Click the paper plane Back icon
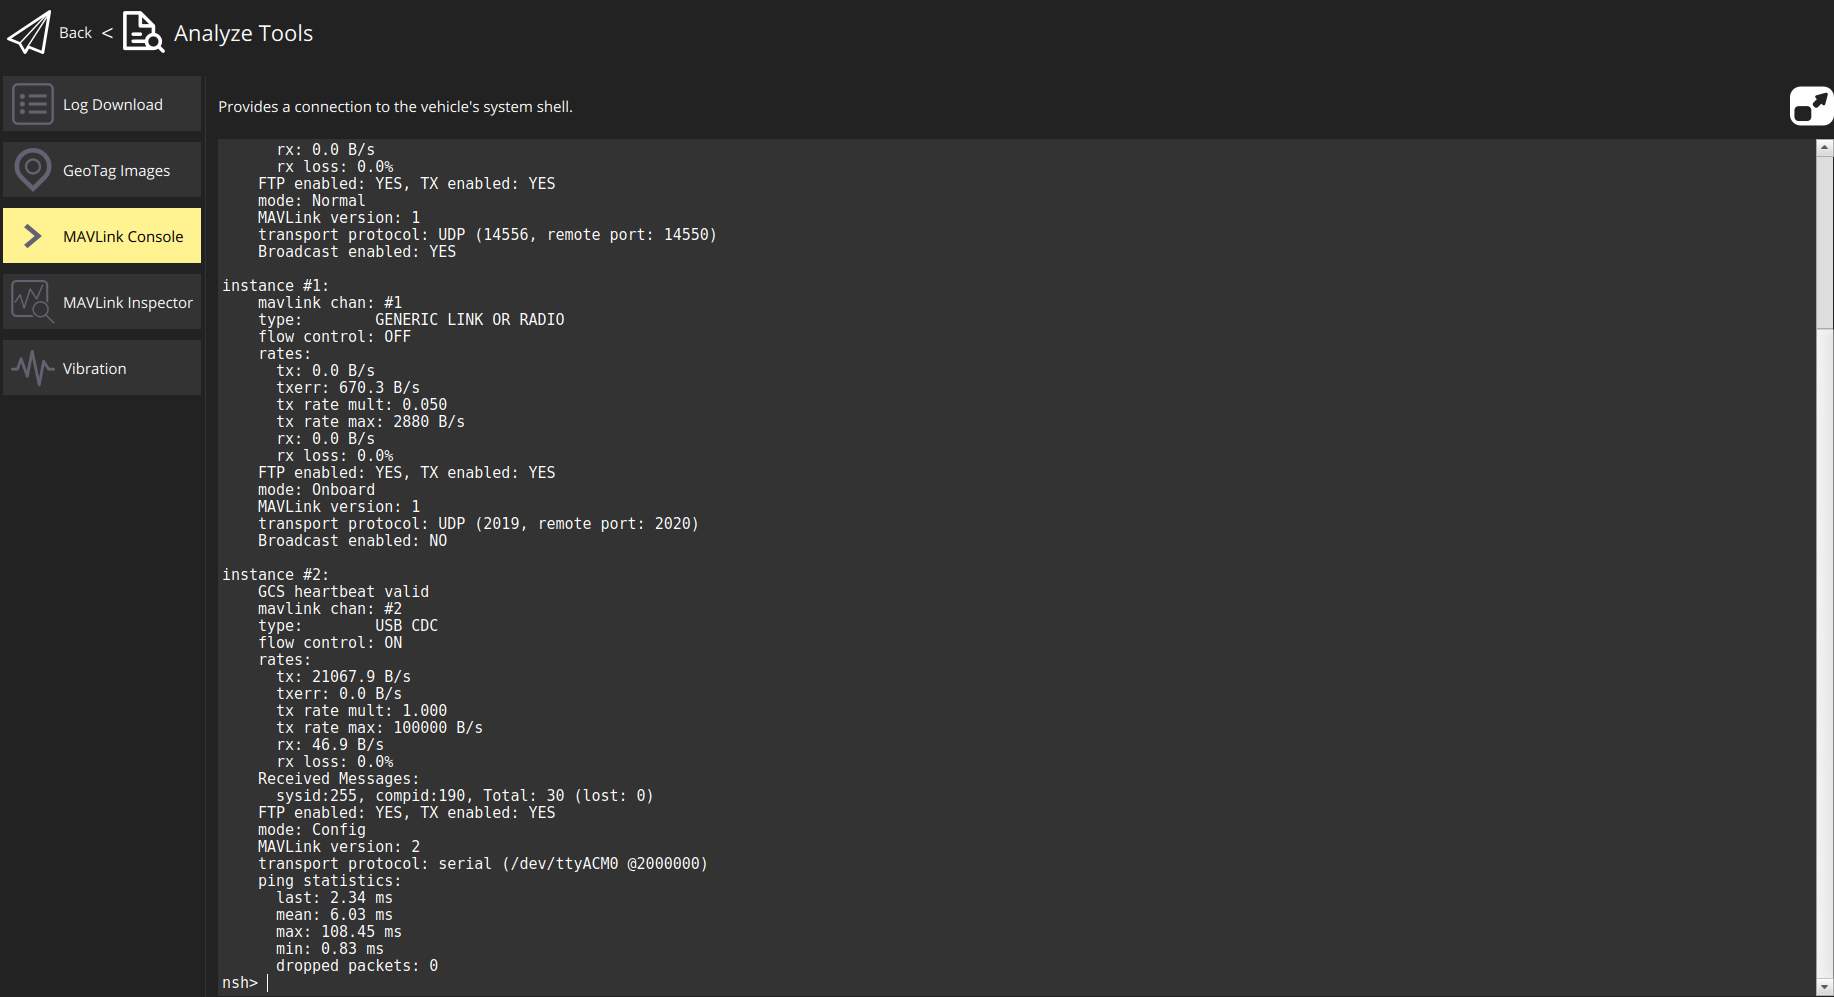This screenshot has height=997, width=1834. (x=28, y=32)
